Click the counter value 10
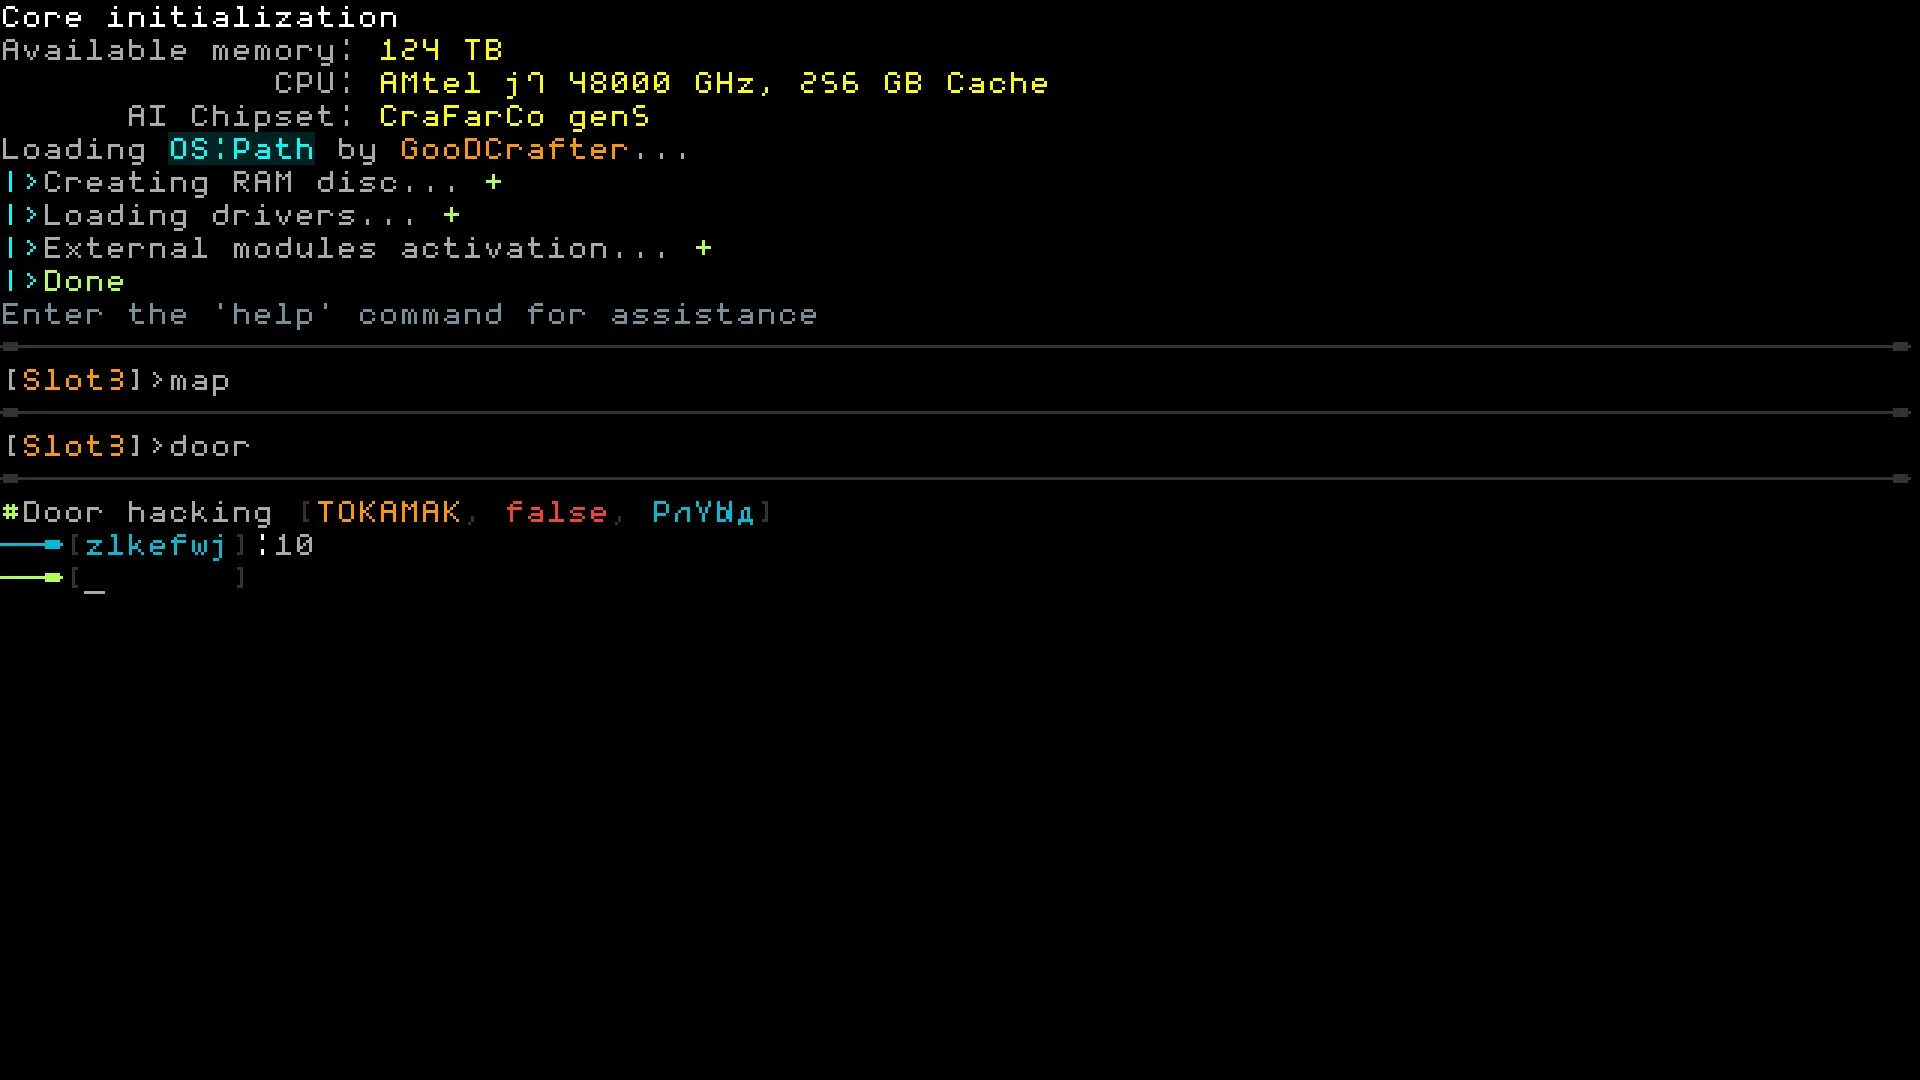Image resolution: width=1920 pixels, height=1080 pixels. point(294,546)
